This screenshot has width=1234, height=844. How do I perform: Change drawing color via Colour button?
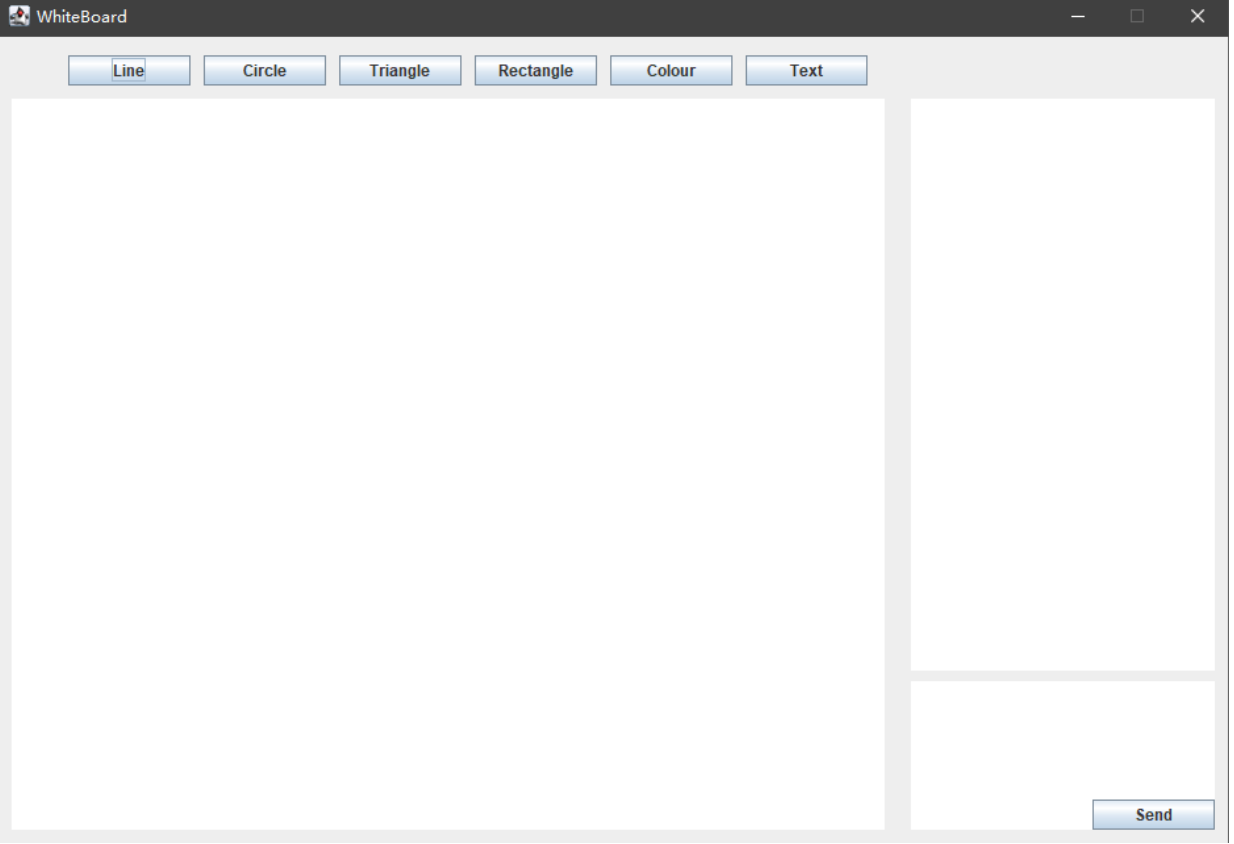672,70
